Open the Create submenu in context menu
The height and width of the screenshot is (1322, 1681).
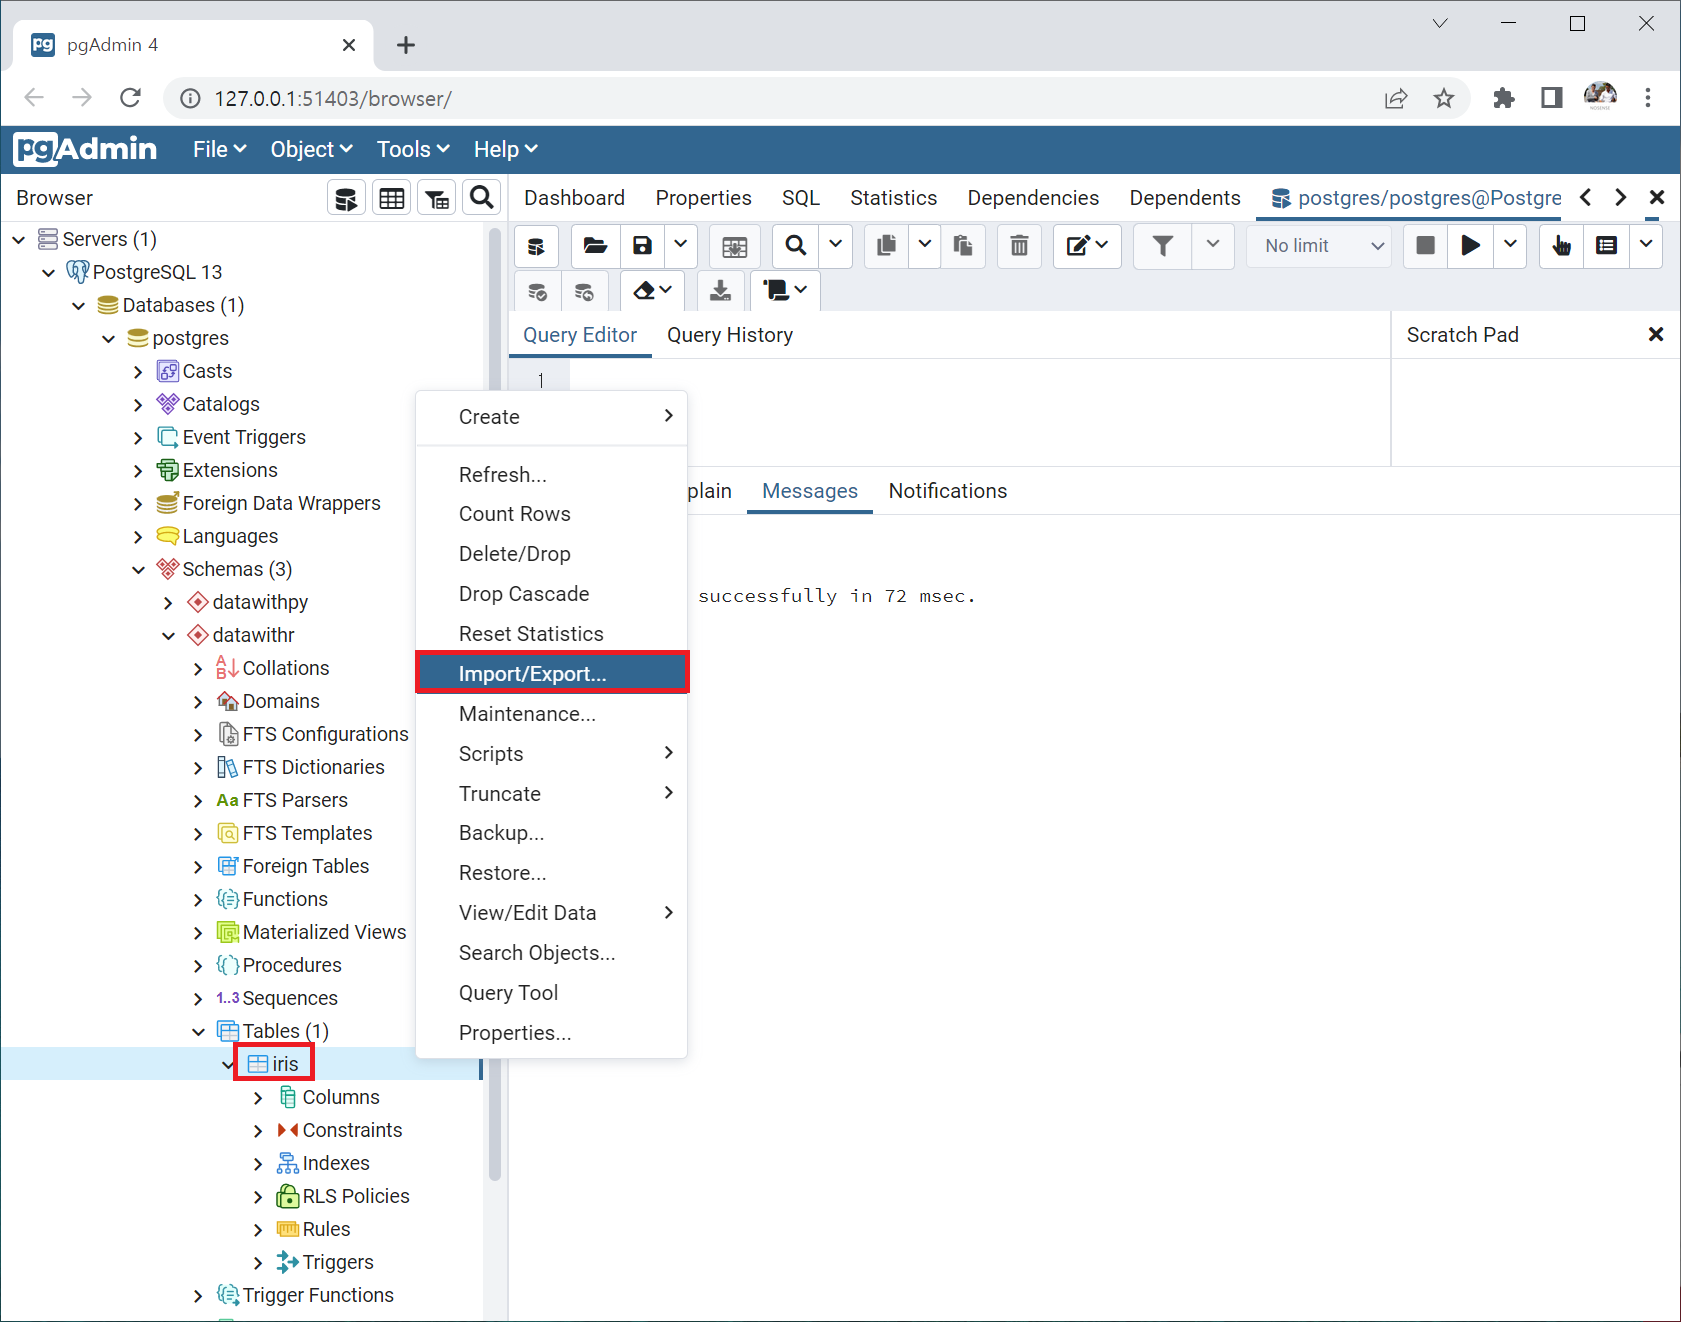552,417
